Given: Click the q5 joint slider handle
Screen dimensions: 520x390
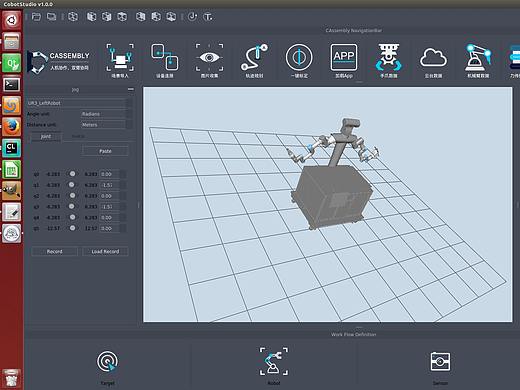Looking at the screenshot, I should click(x=72, y=228).
